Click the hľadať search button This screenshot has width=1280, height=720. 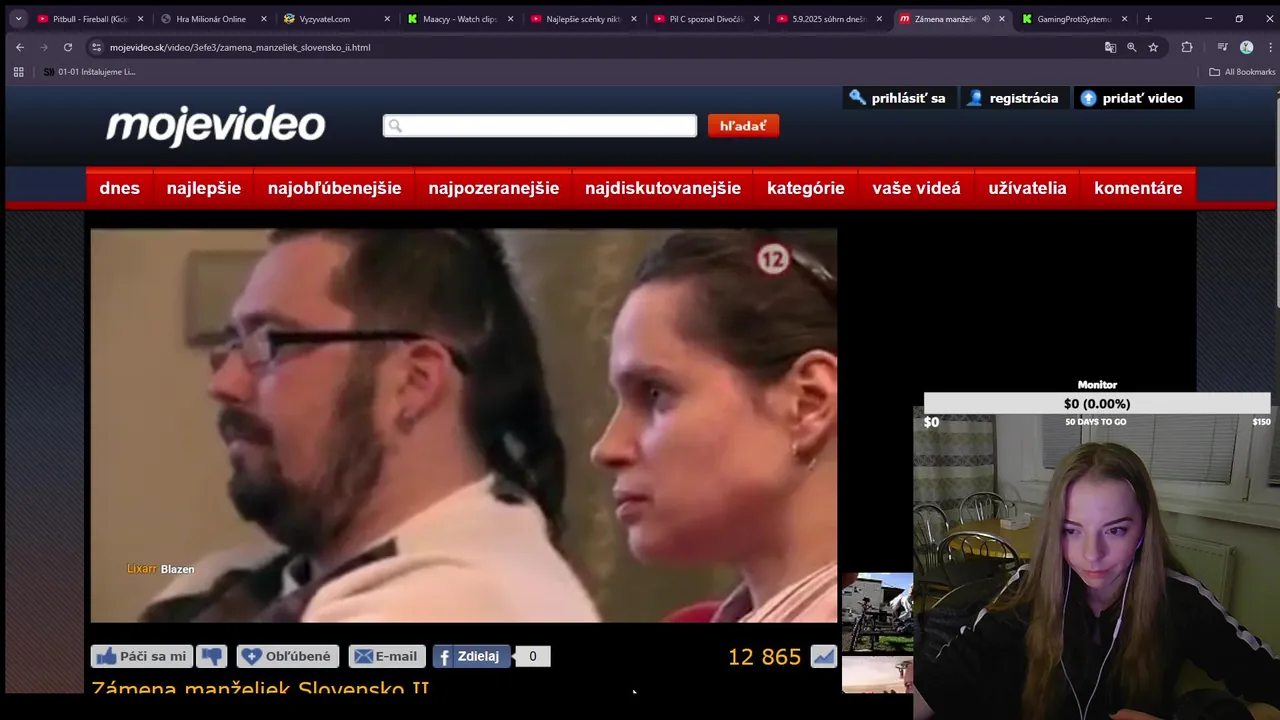(x=743, y=126)
